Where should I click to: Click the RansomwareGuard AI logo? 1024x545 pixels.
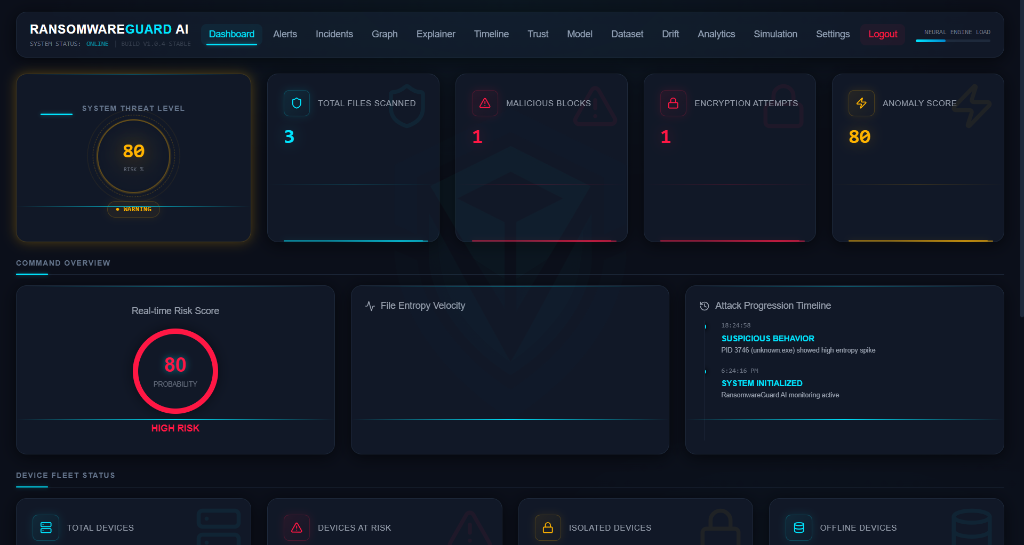pos(109,29)
